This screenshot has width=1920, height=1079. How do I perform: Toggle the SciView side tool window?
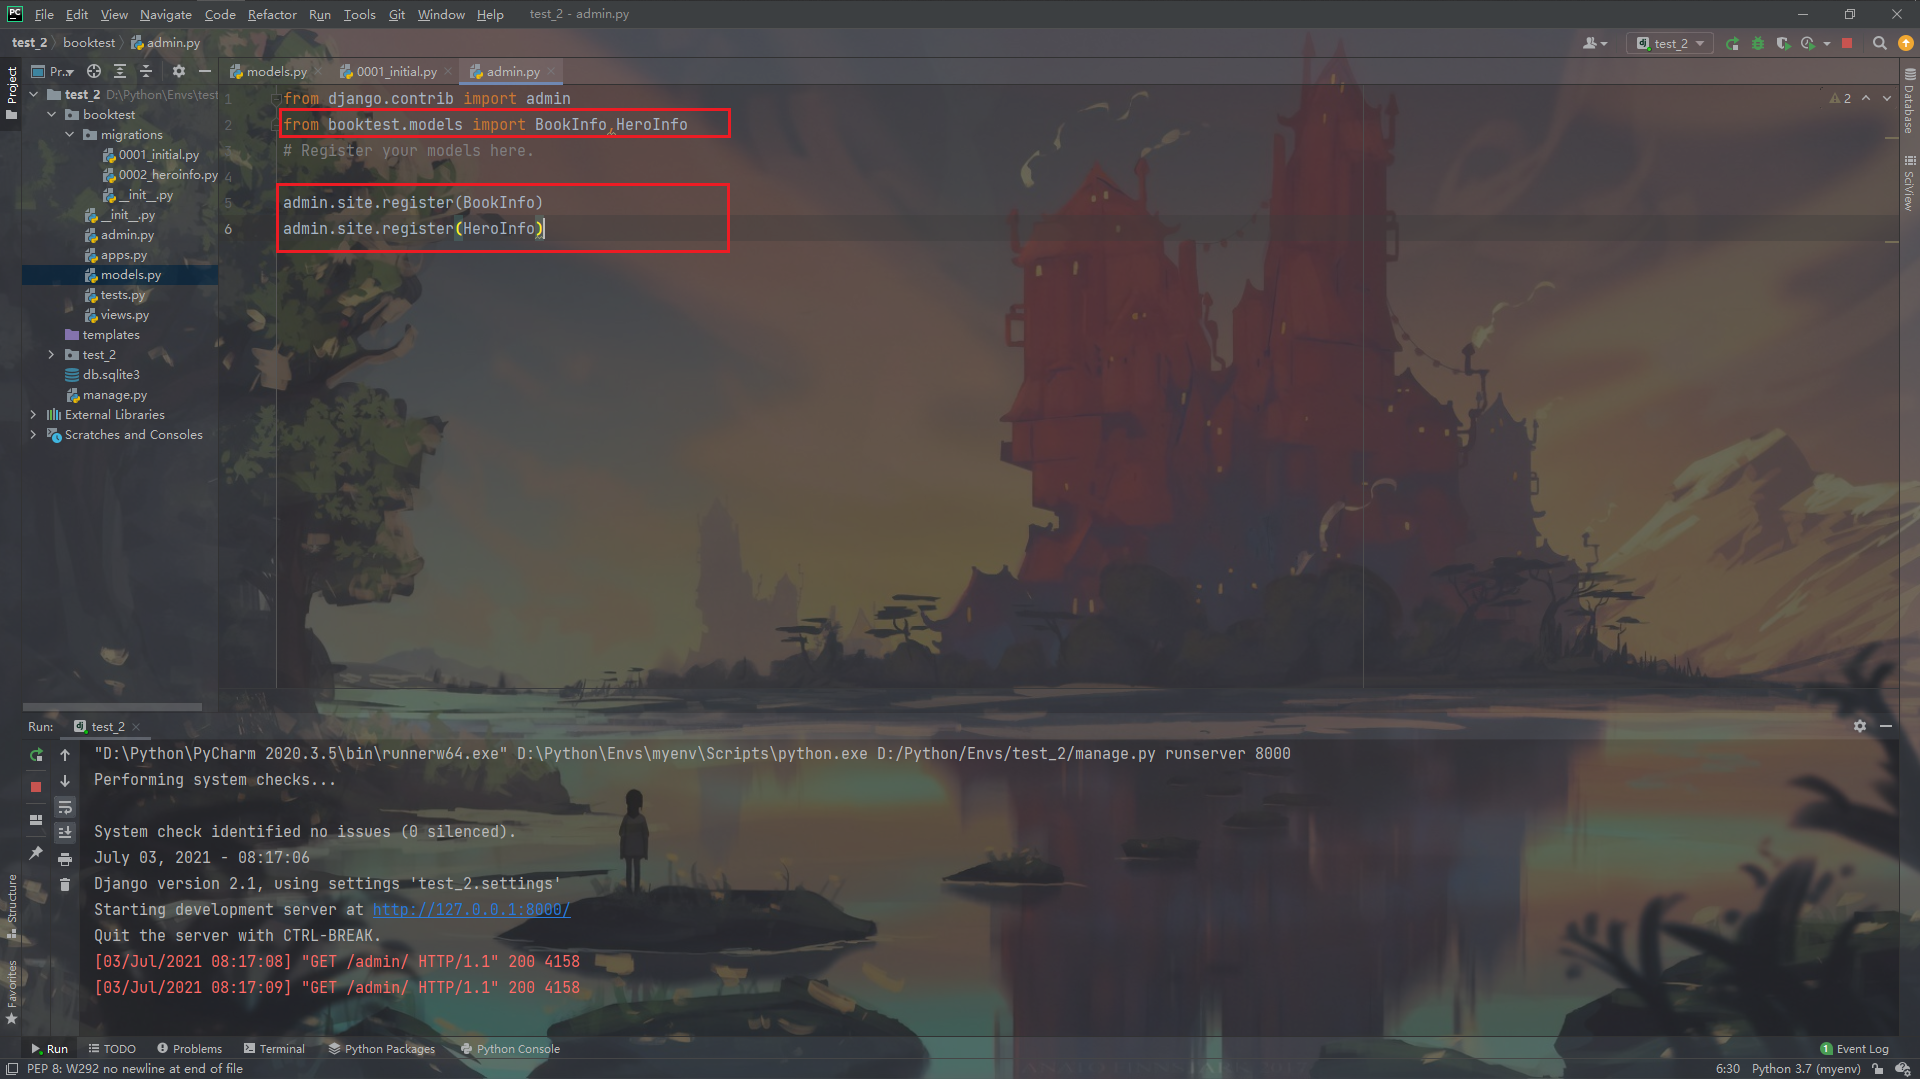coord(1909,183)
